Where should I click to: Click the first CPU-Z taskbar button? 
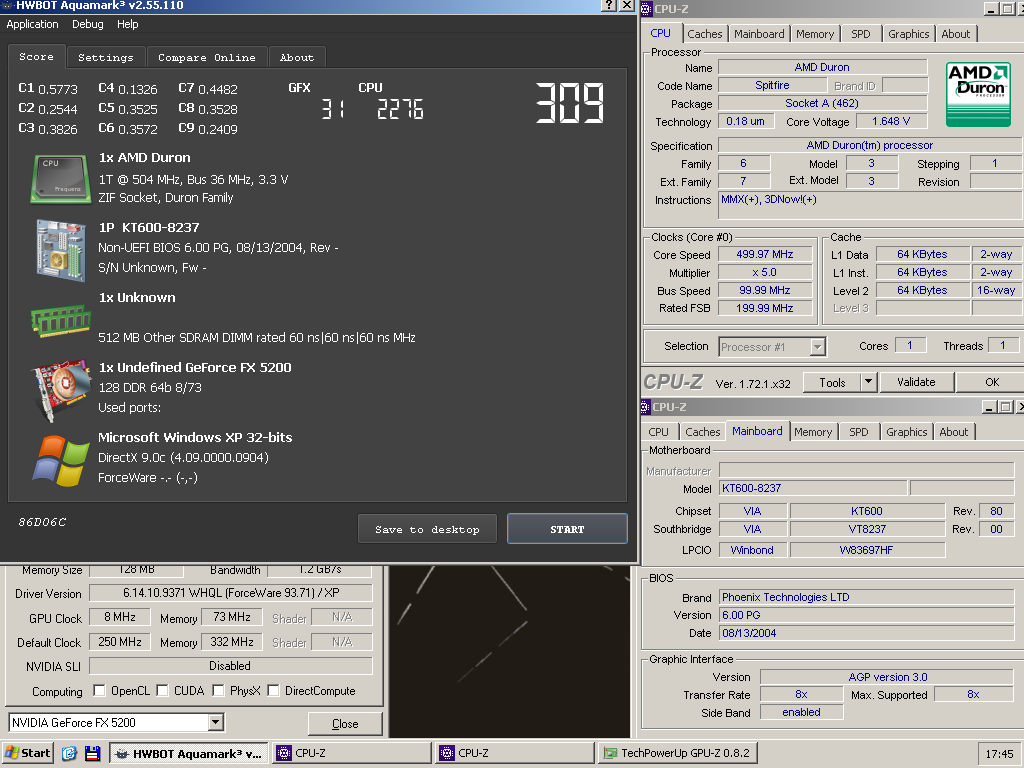click(x=352, y=753)
